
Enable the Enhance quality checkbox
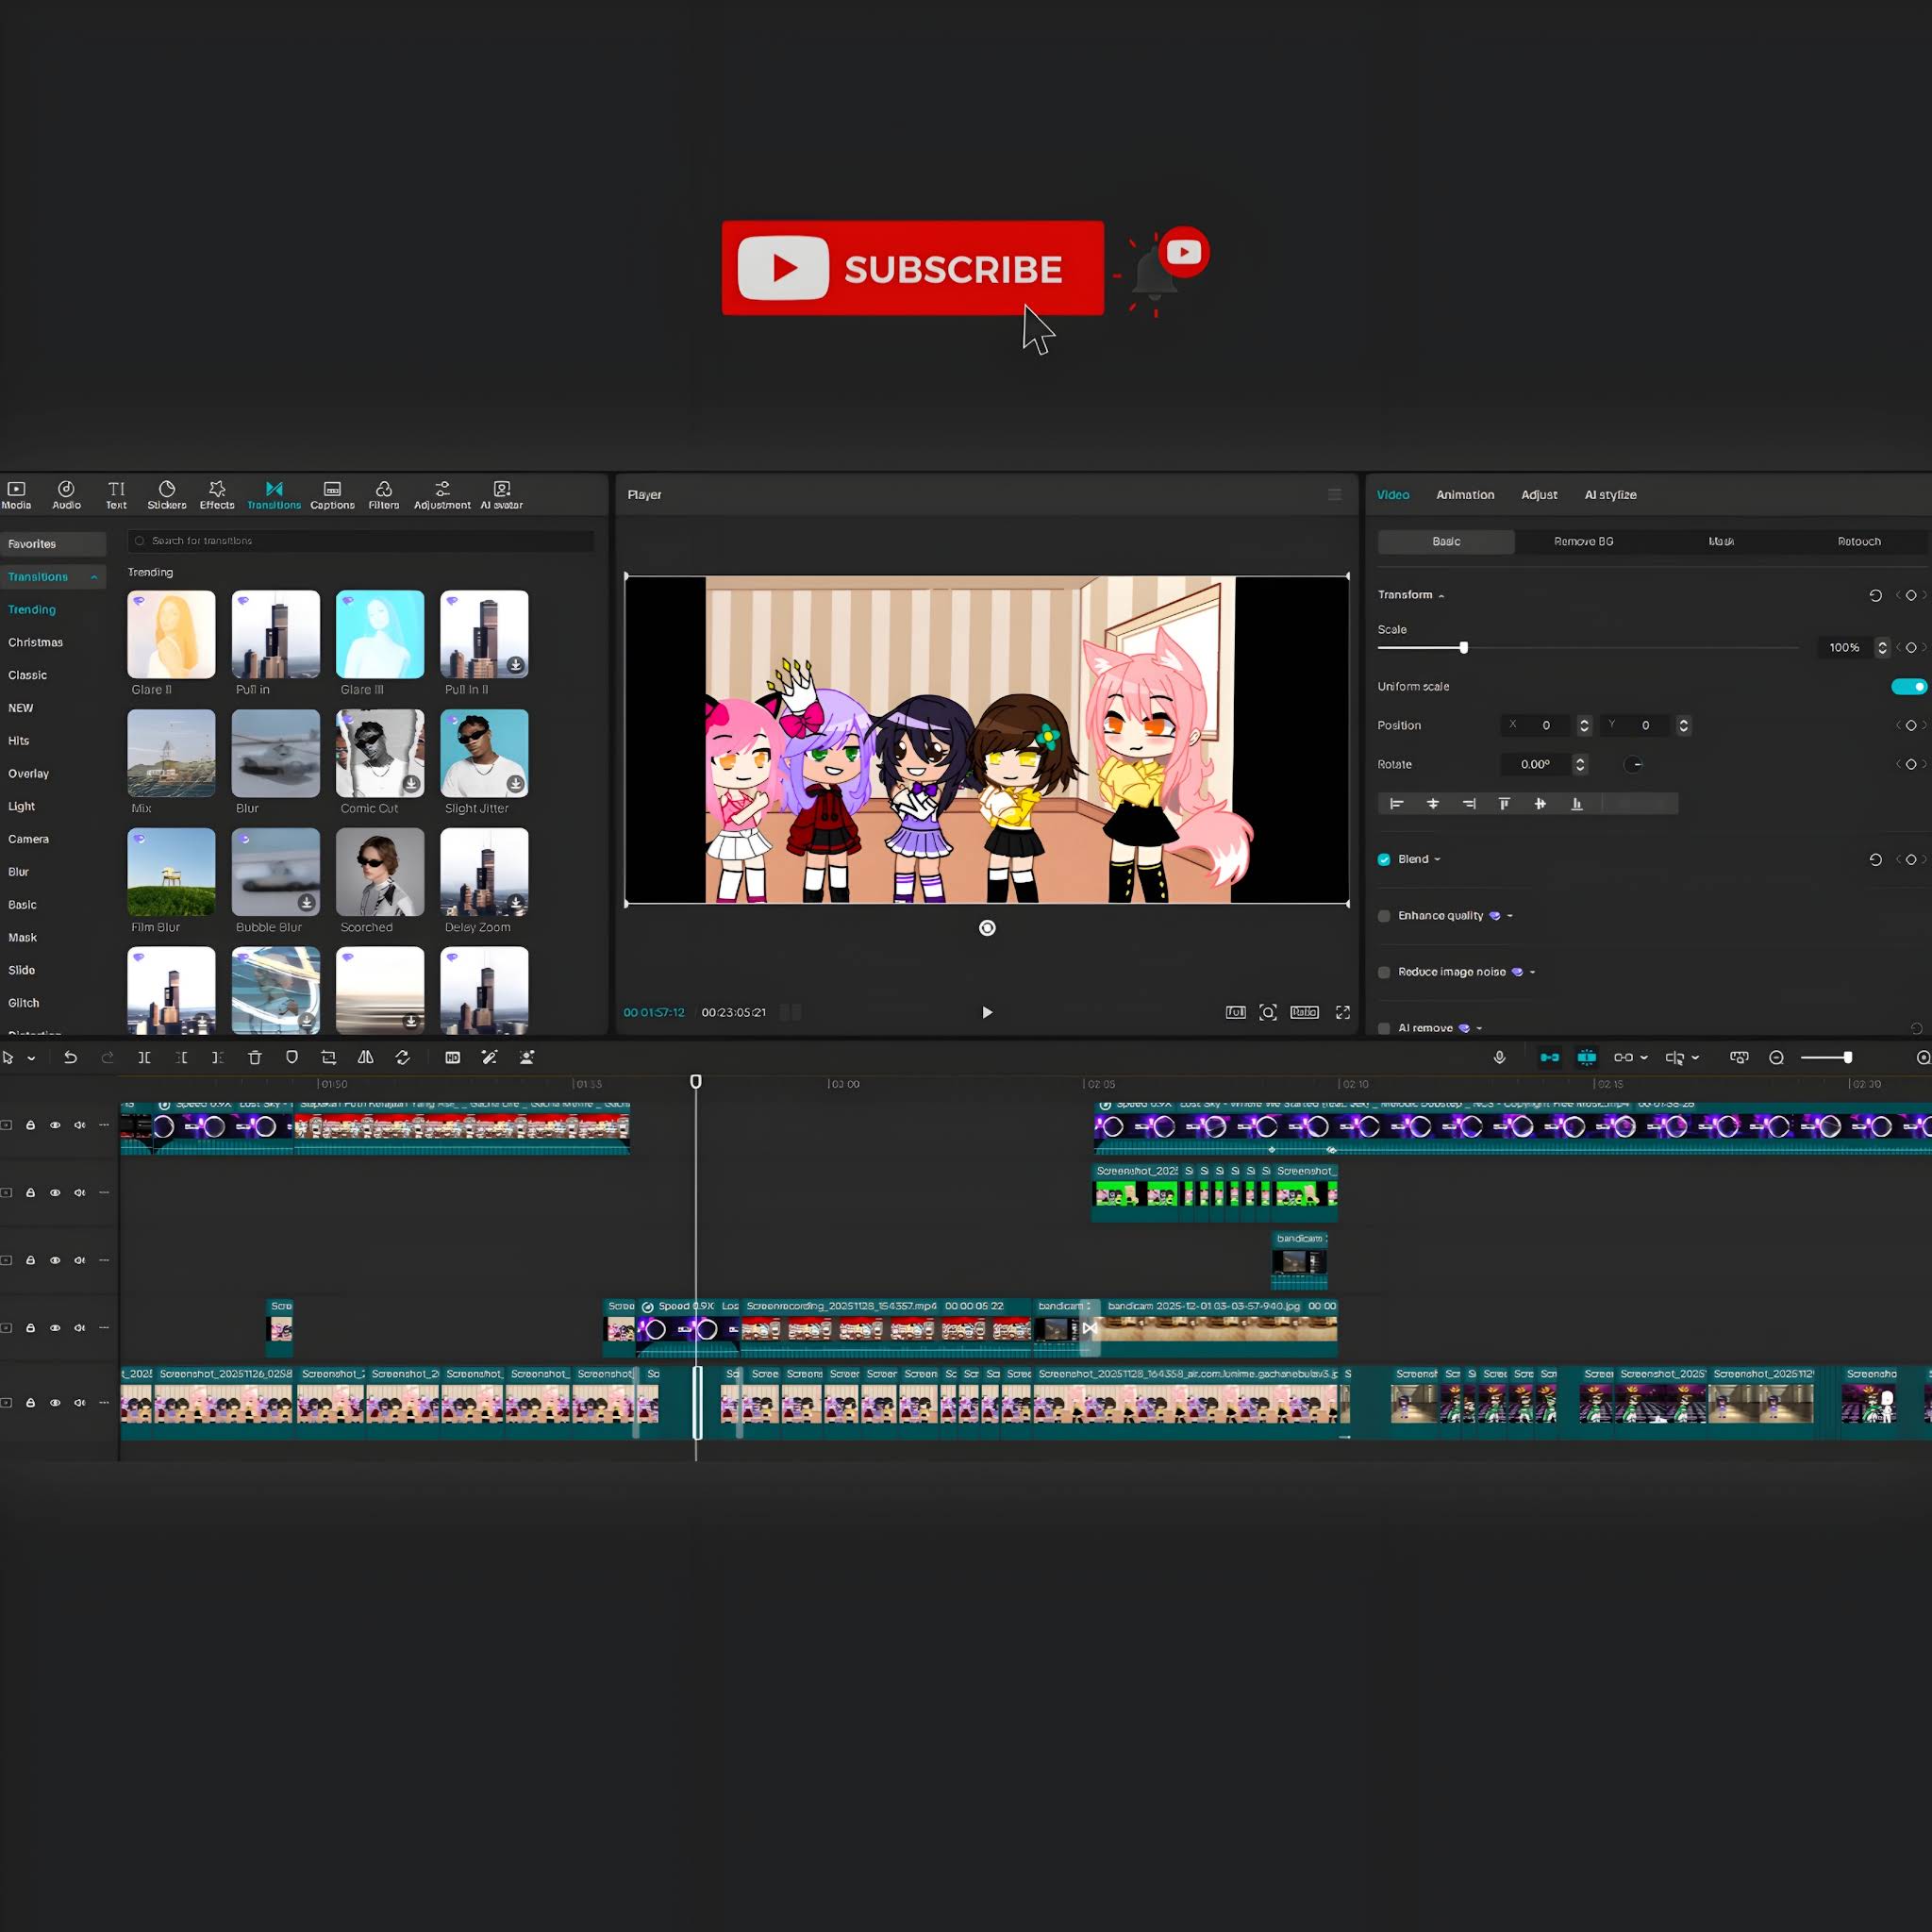[1384, 915]
